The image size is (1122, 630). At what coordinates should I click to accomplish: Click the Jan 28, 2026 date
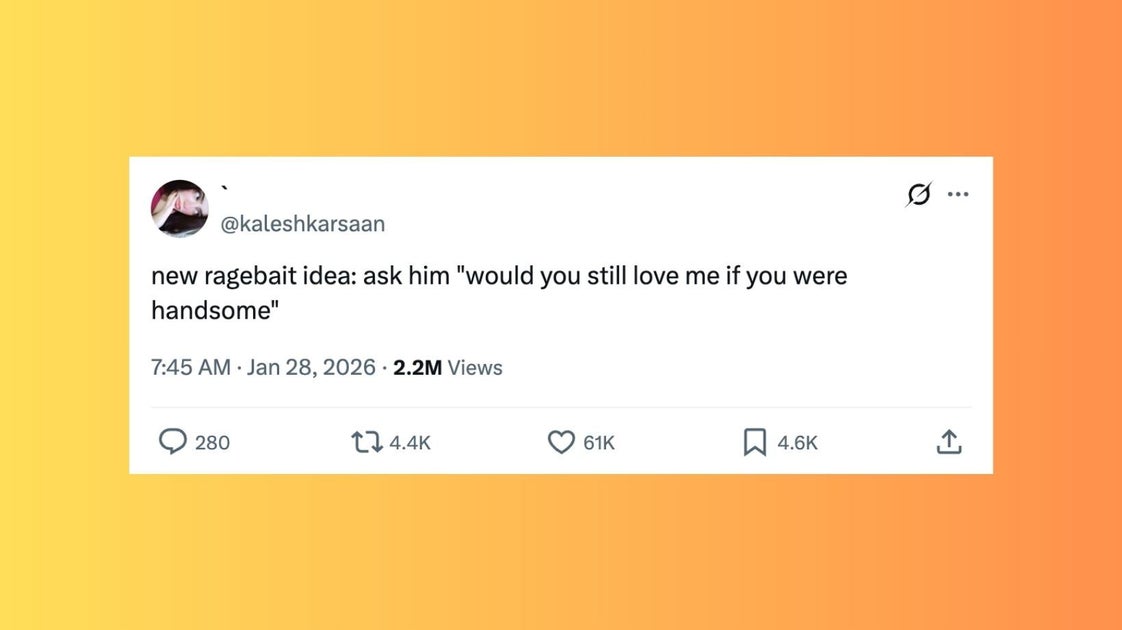[x=310, y=367]
